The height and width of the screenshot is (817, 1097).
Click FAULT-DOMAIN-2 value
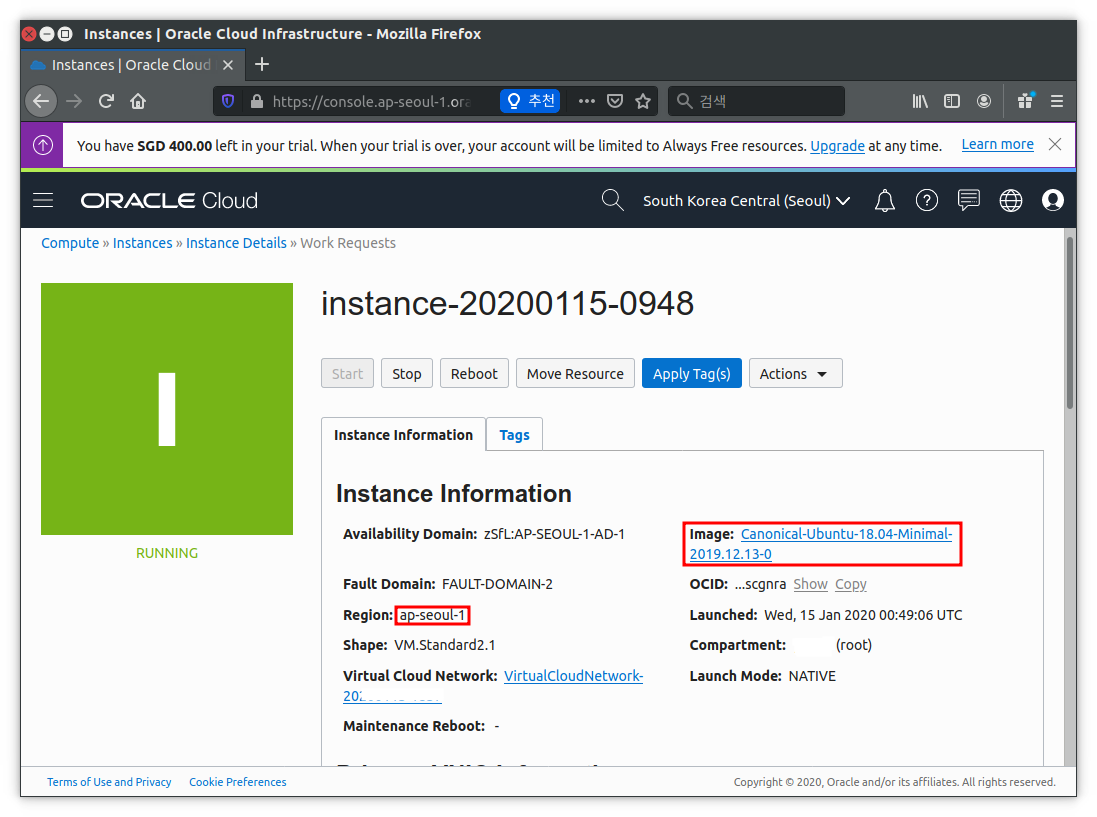click(497, 584)
